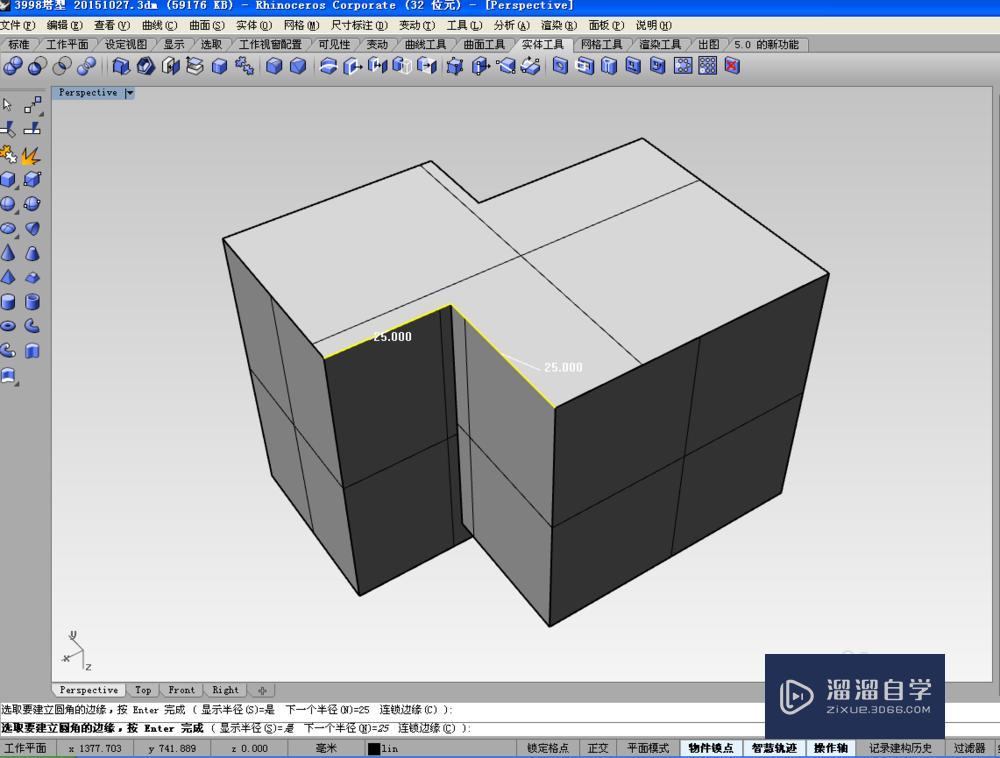Toggle 正交 ortho mode

(x=598, y=748)
